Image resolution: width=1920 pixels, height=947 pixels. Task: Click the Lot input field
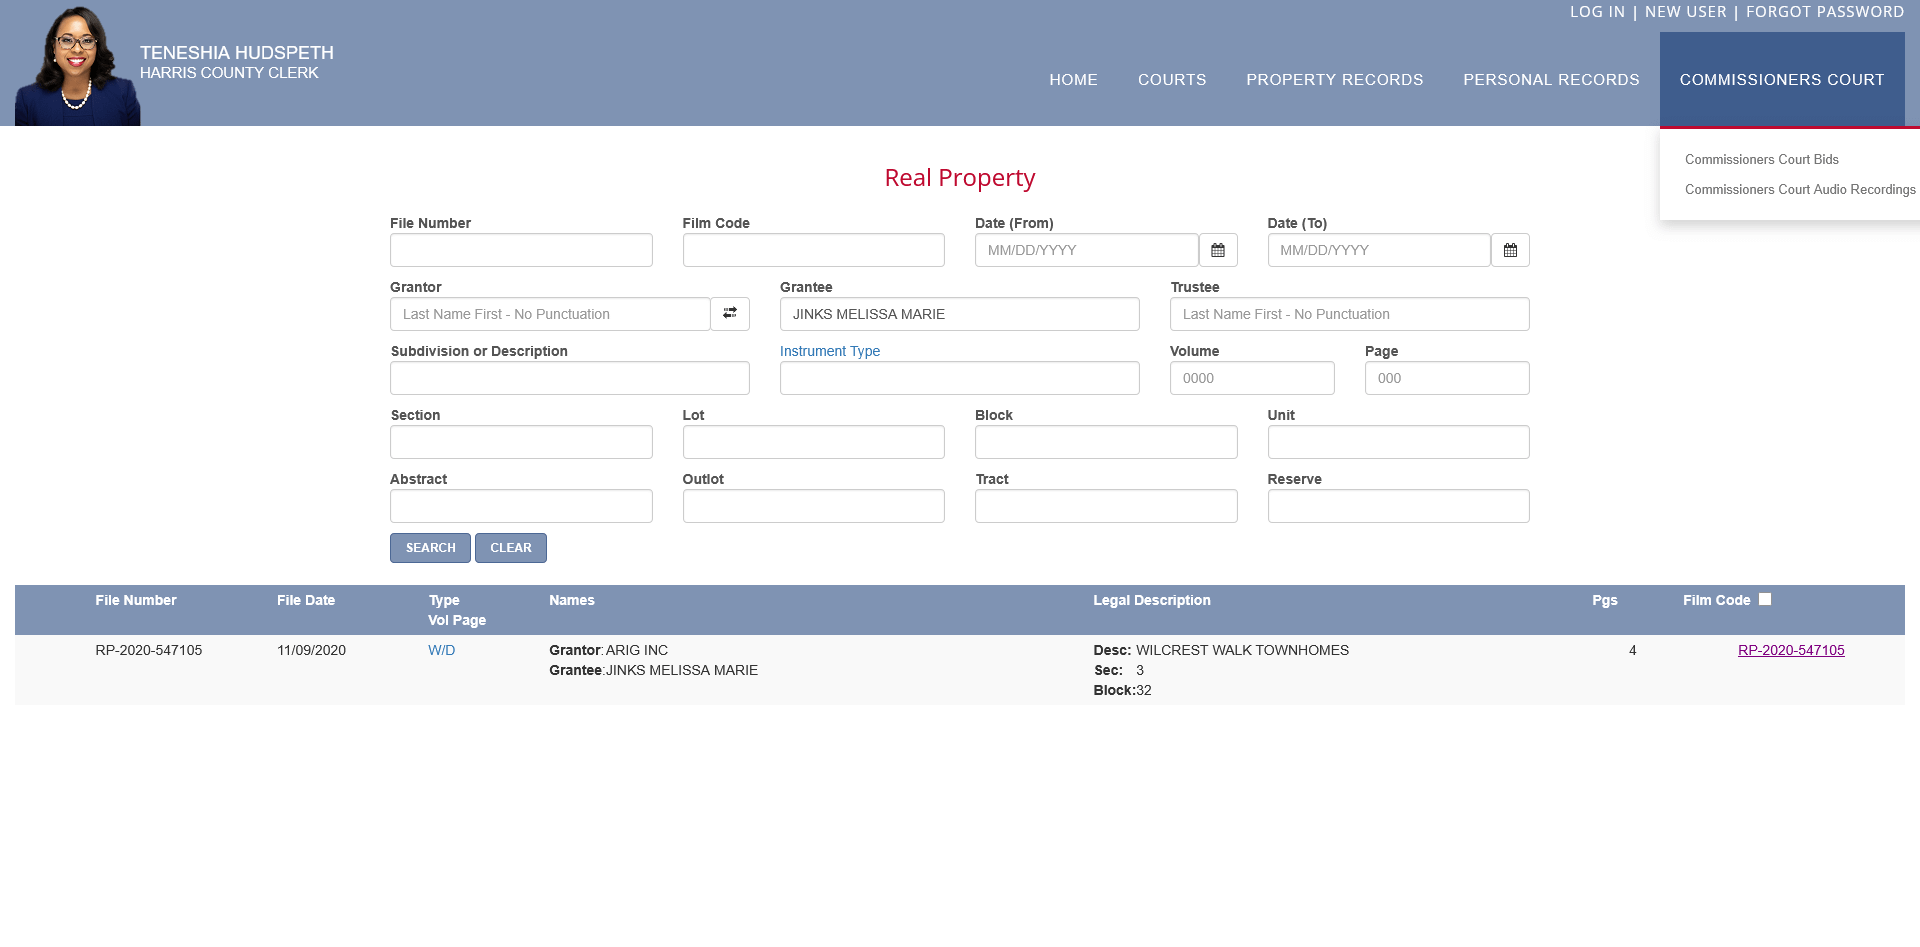(814, 442)
